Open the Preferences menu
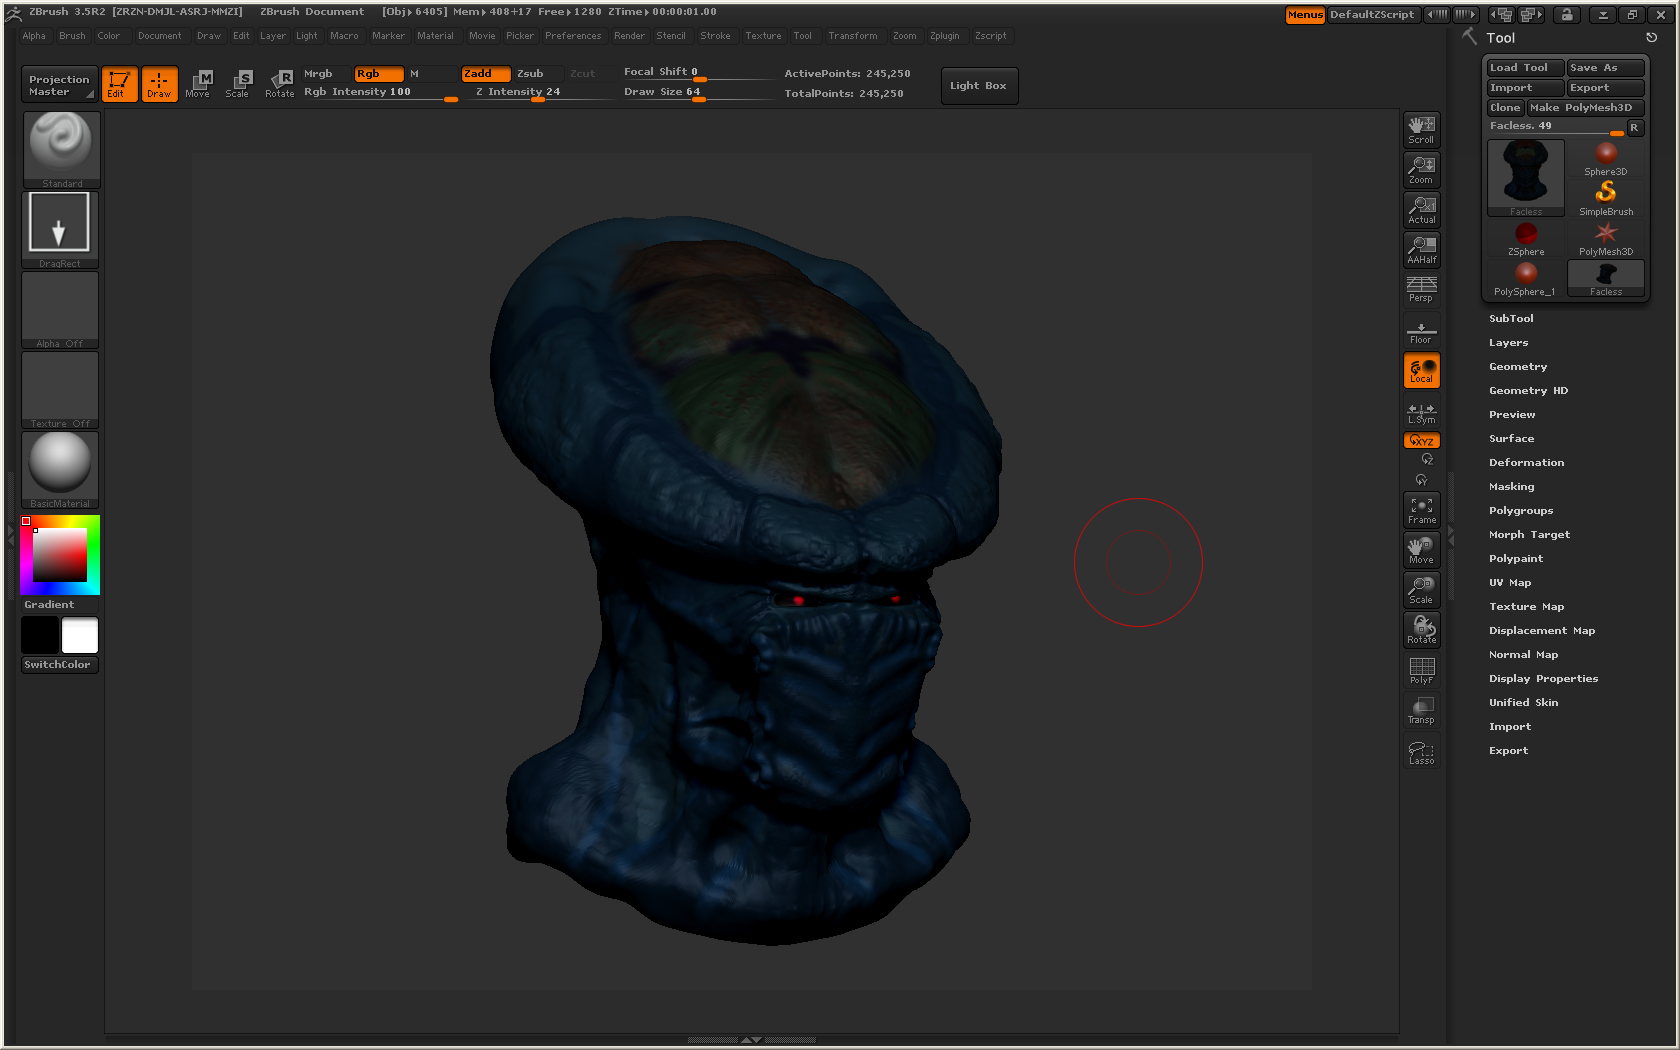Screen dimensions: 1680x1050 tap(573, 36)
